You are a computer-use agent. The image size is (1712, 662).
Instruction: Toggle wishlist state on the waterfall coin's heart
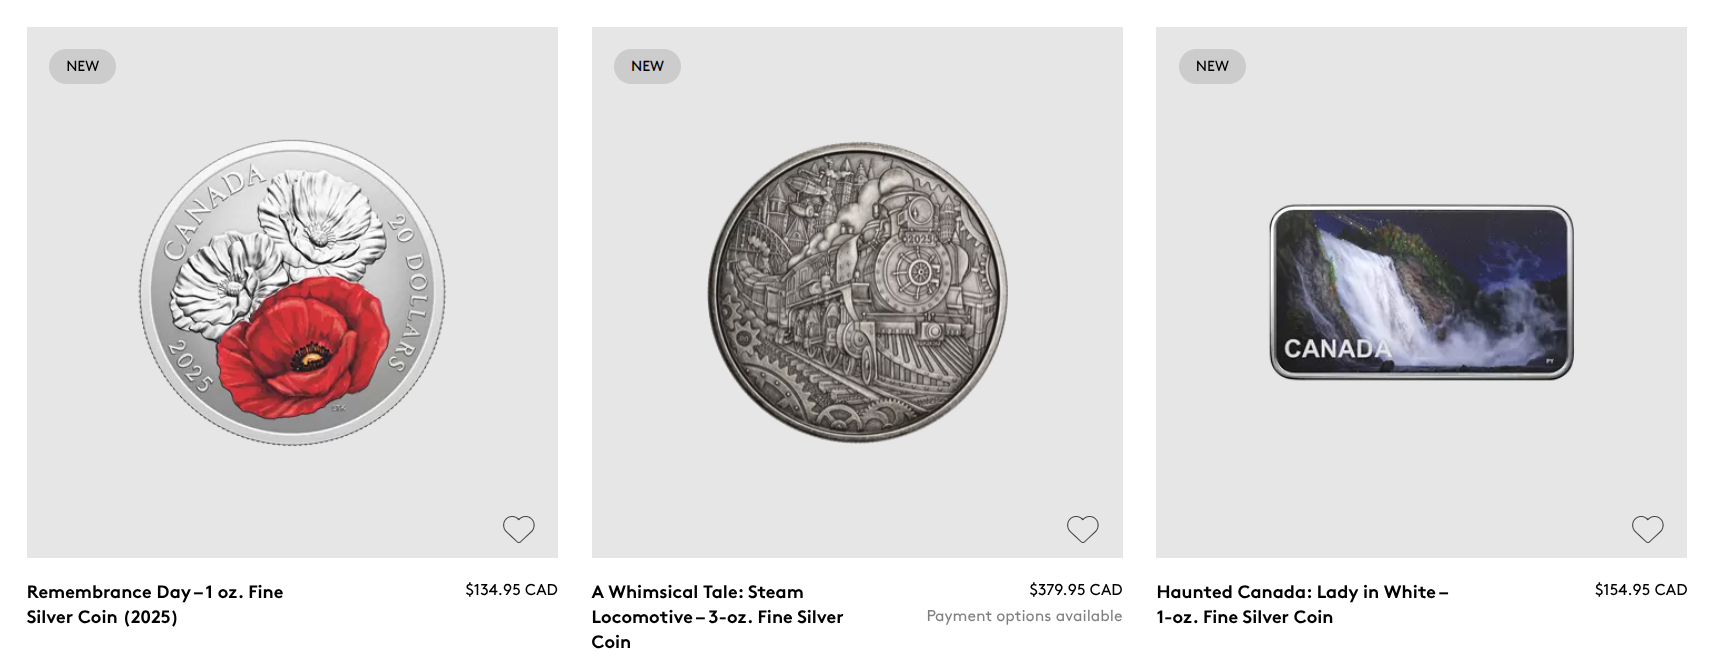1648,528
